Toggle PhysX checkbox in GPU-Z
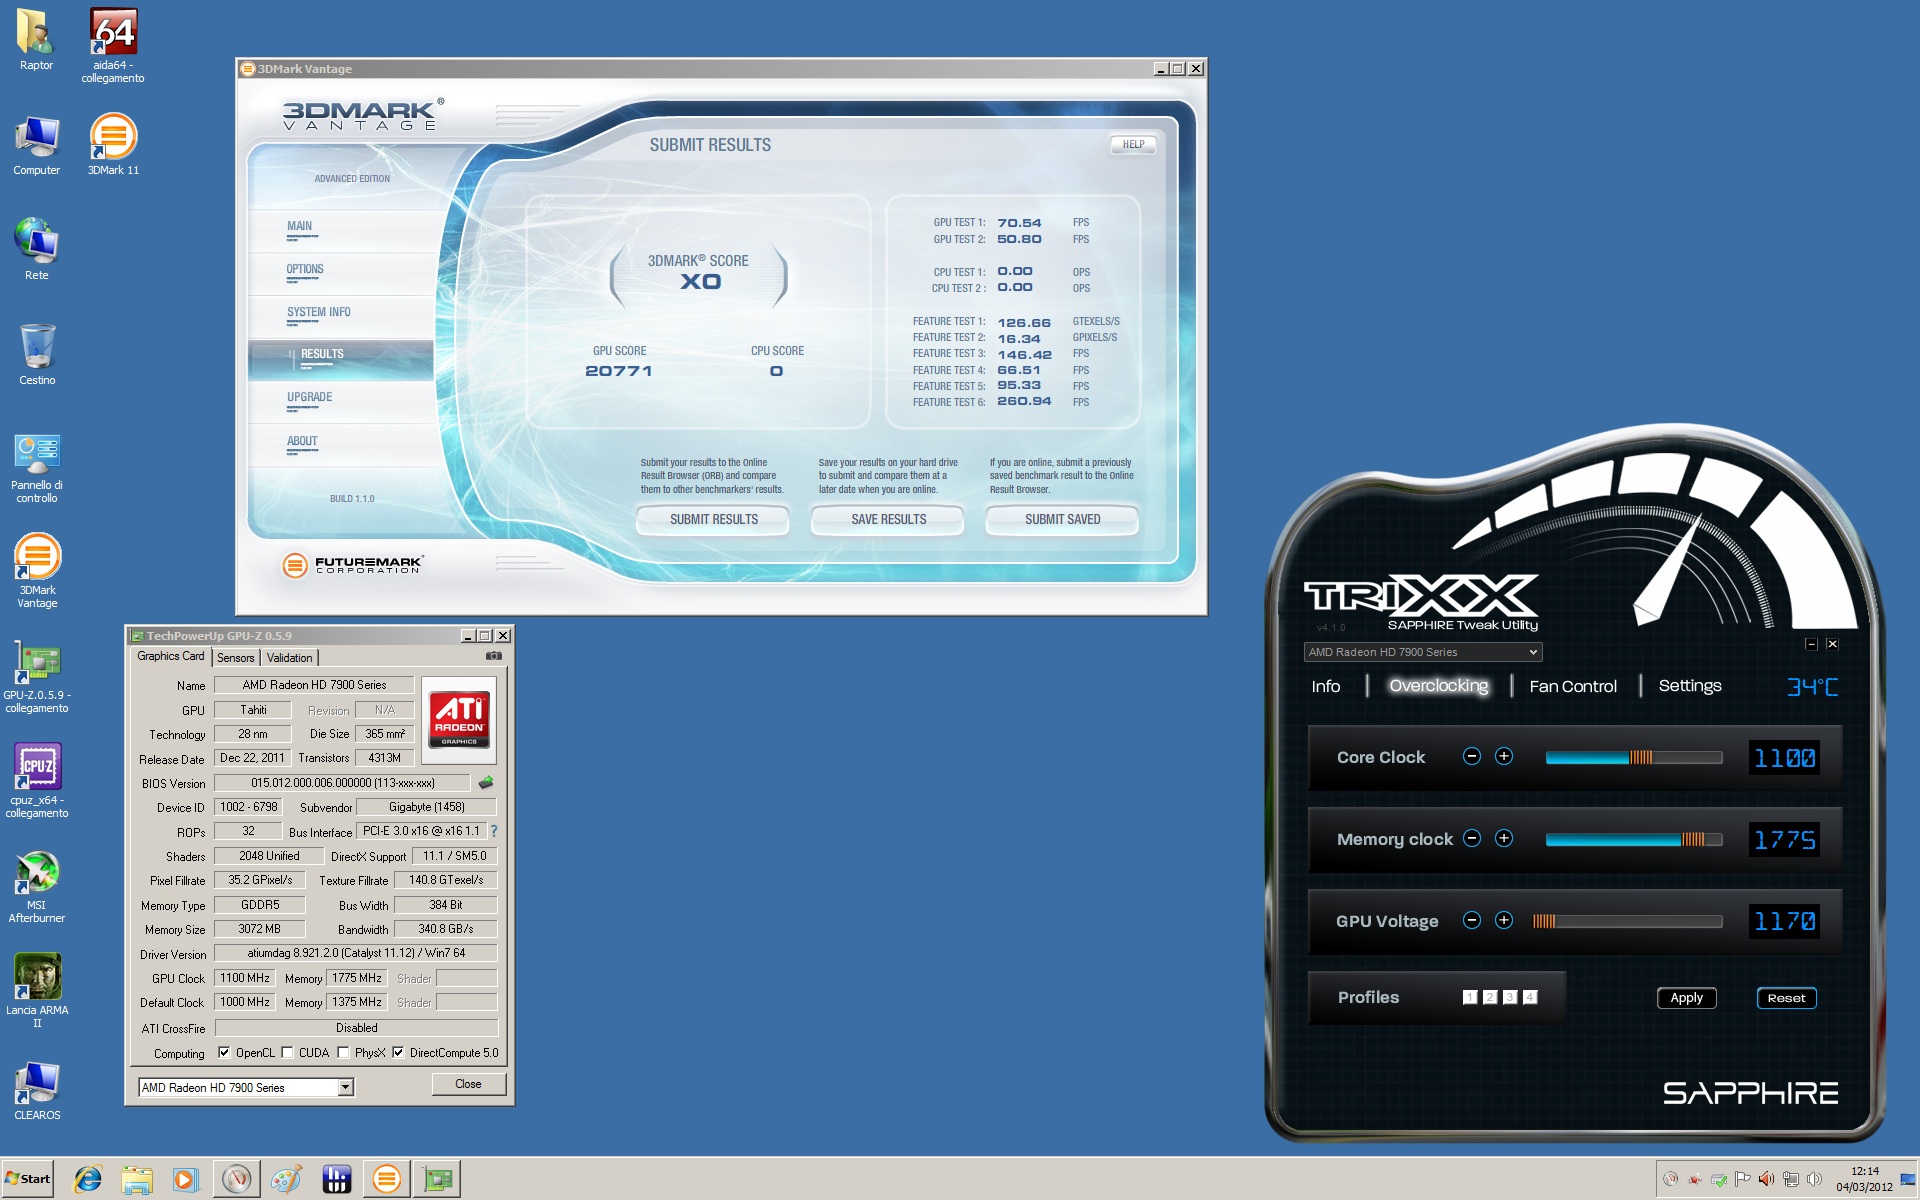Screen dimensions: 1920x1200 [343, 1052]
